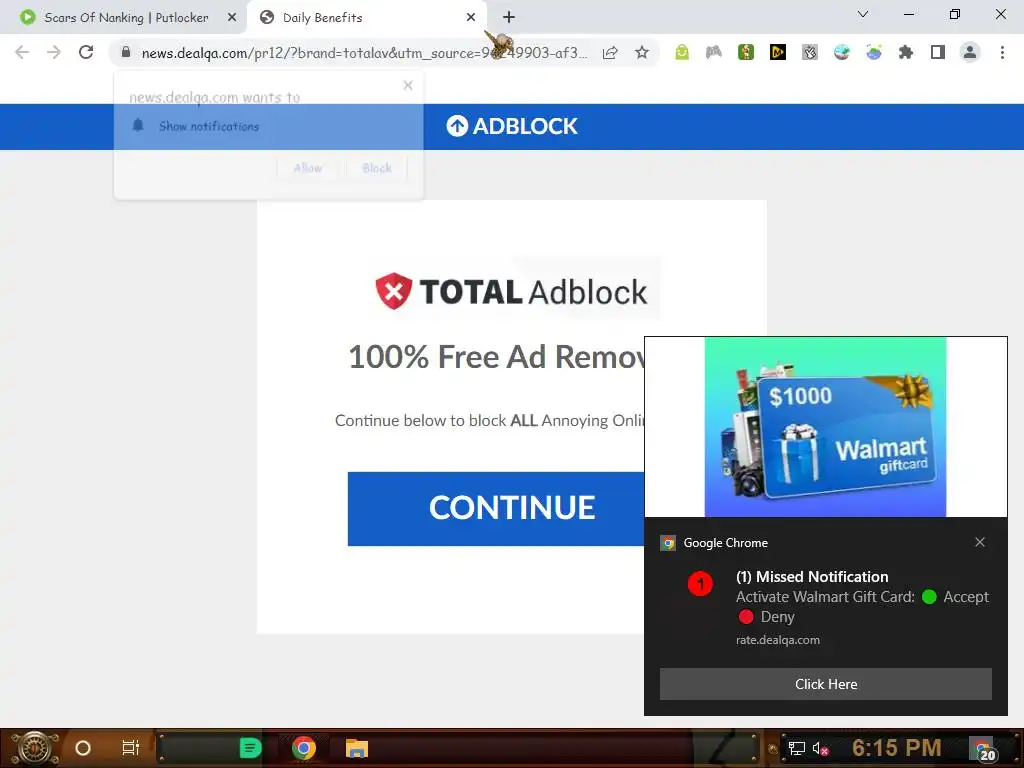Open the gray pointing hand extension

click(x=810, y=52)
